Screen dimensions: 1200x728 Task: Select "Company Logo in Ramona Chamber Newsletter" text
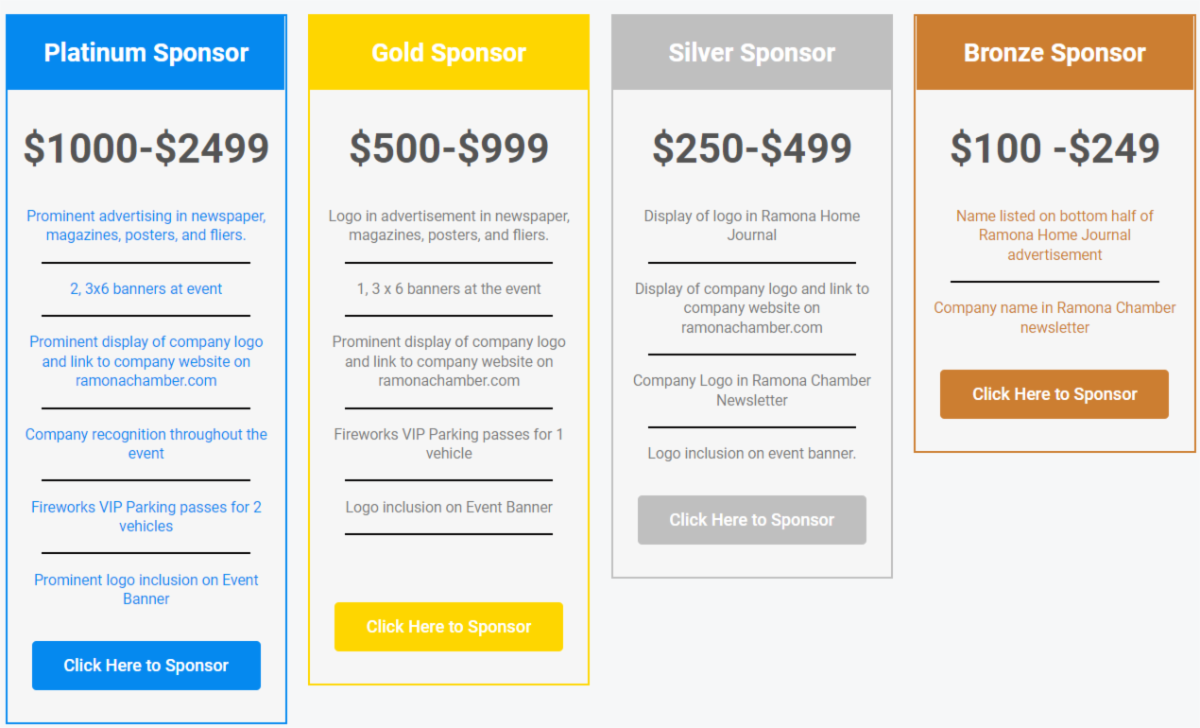tap(752, 390)
